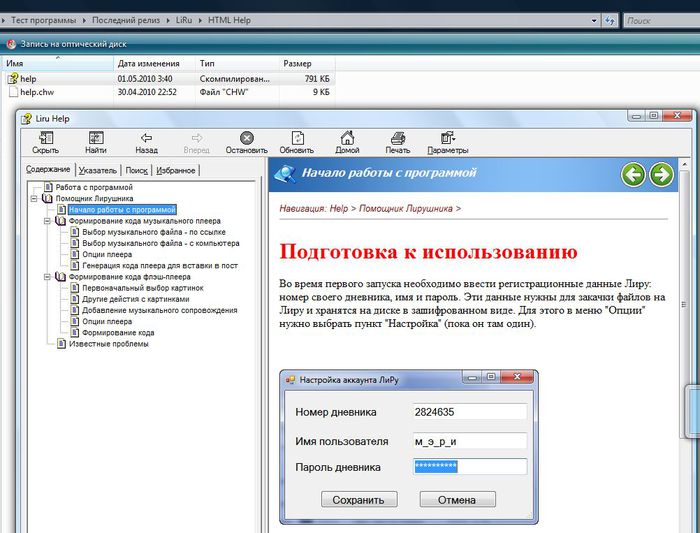Open Добавление музыкального сопровождения topic

click(x=159, y=310)
